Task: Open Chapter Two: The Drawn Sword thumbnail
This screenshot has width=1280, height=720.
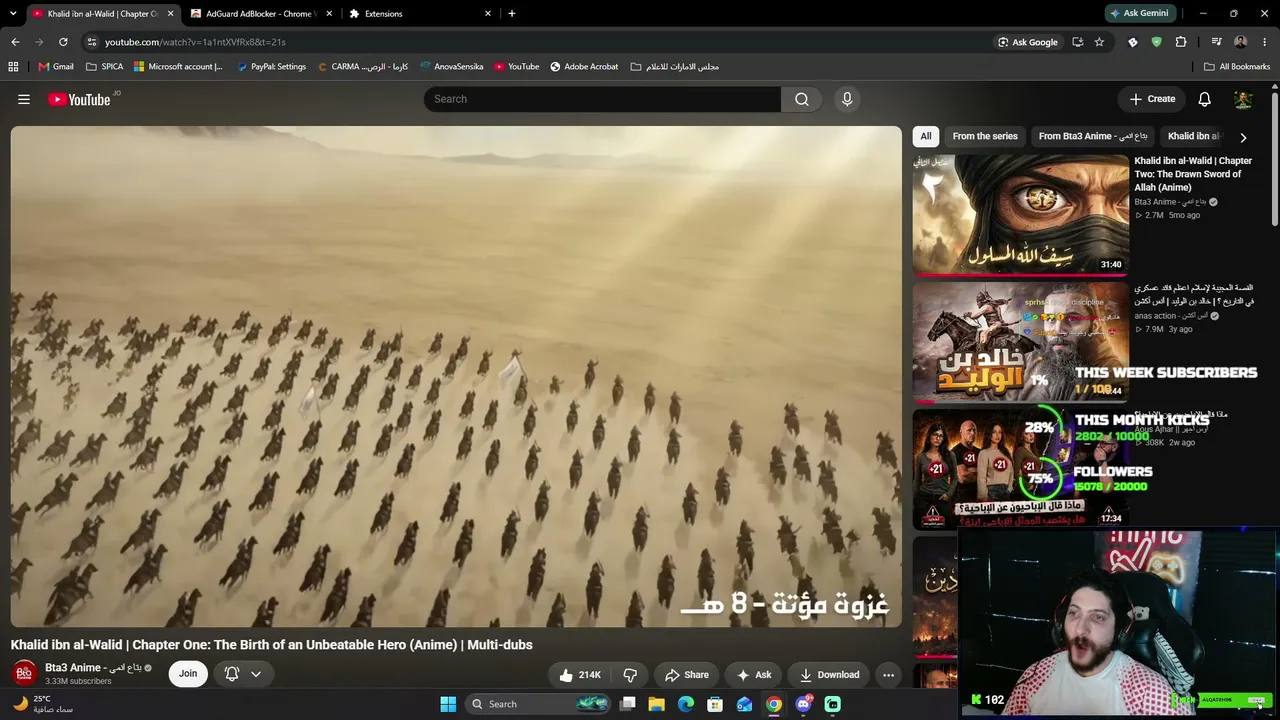Action: pos(1020,214)
